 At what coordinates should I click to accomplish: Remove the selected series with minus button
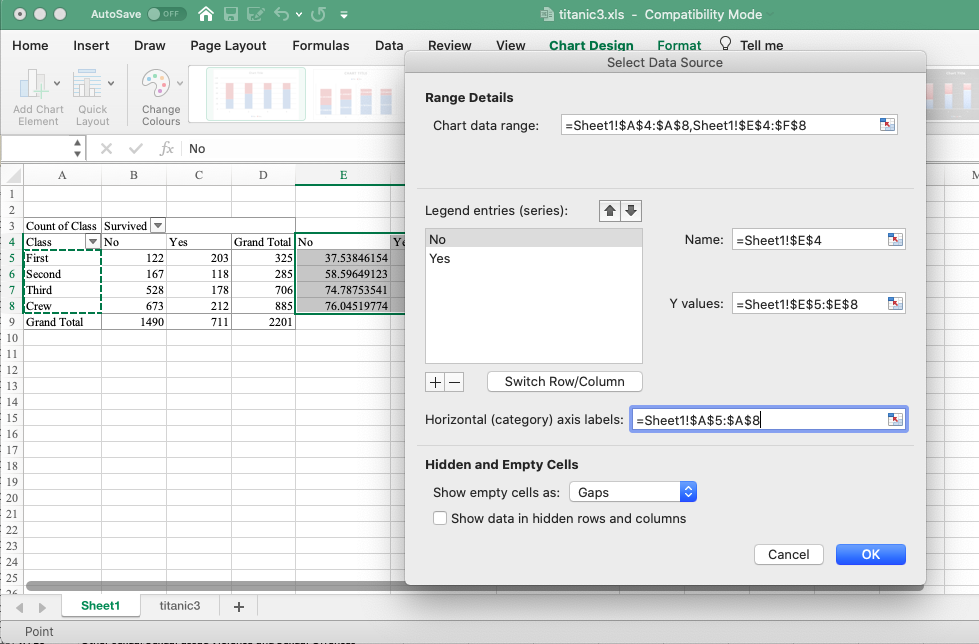pos(454,382)
